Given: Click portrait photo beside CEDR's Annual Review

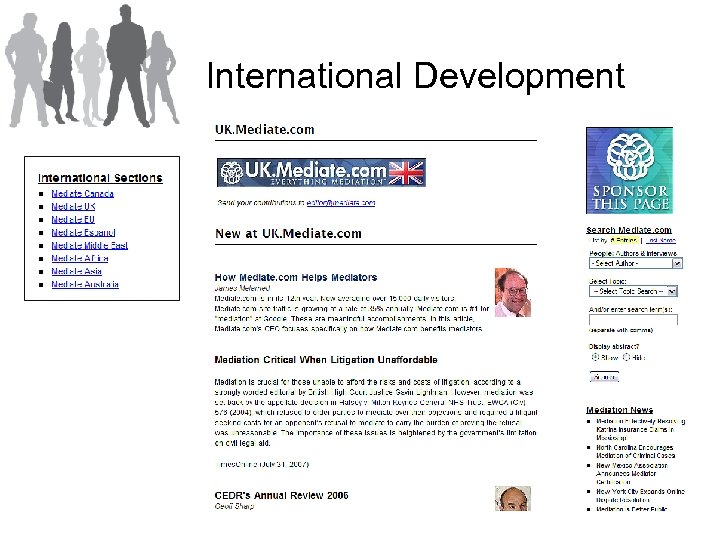Looking at the screenshot, I should [512, 499].
